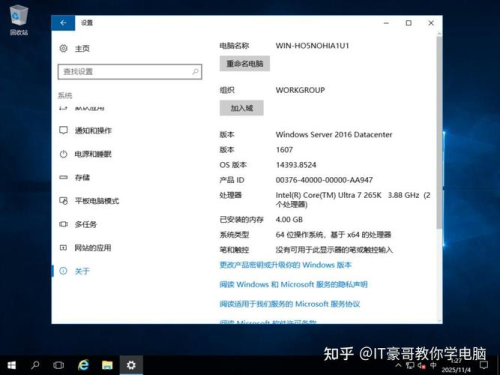500x375 pixels.
Task: Minimize the Settings window
Action: 386,23
